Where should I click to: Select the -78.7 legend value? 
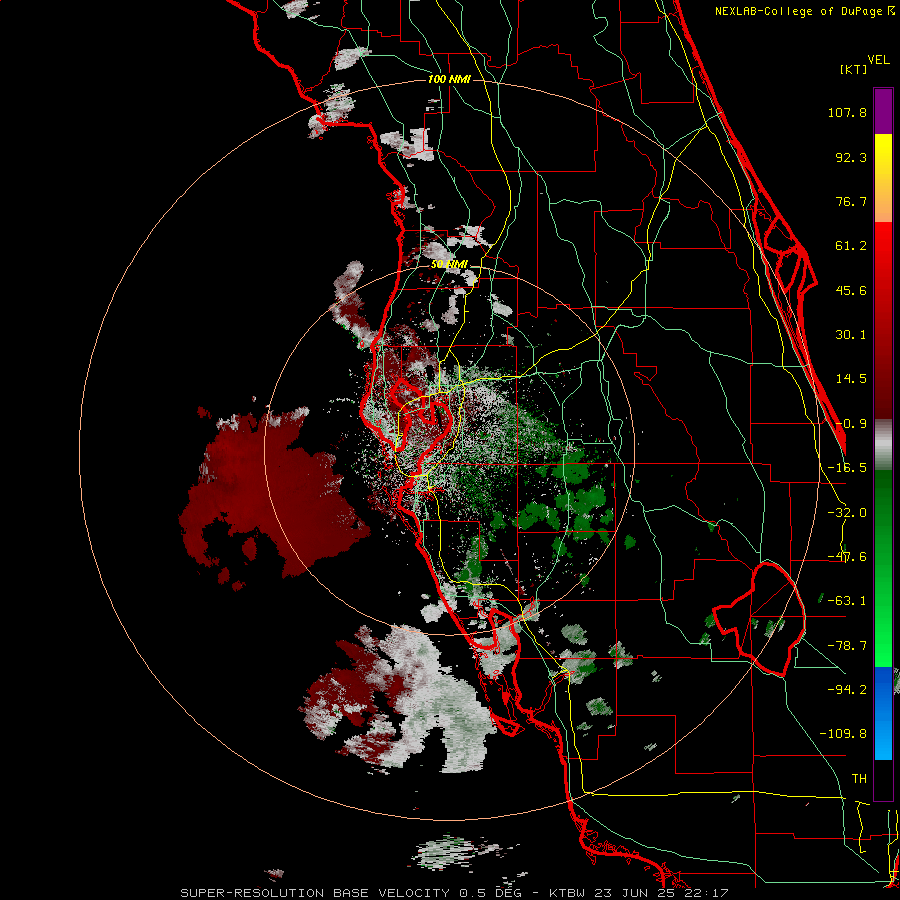(x=847, y=646)
